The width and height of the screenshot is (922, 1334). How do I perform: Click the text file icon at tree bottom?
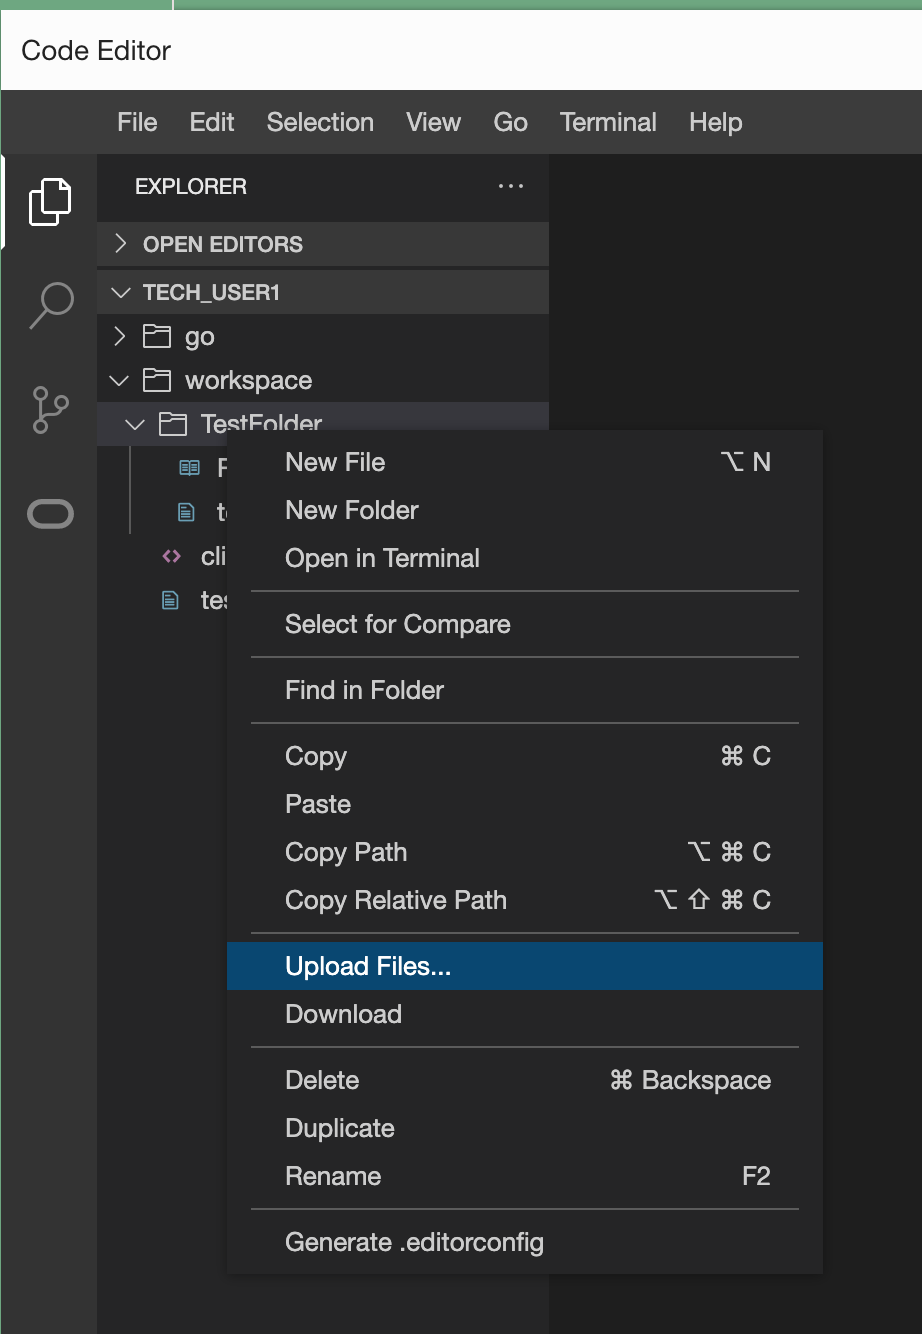tap(169, 600)
